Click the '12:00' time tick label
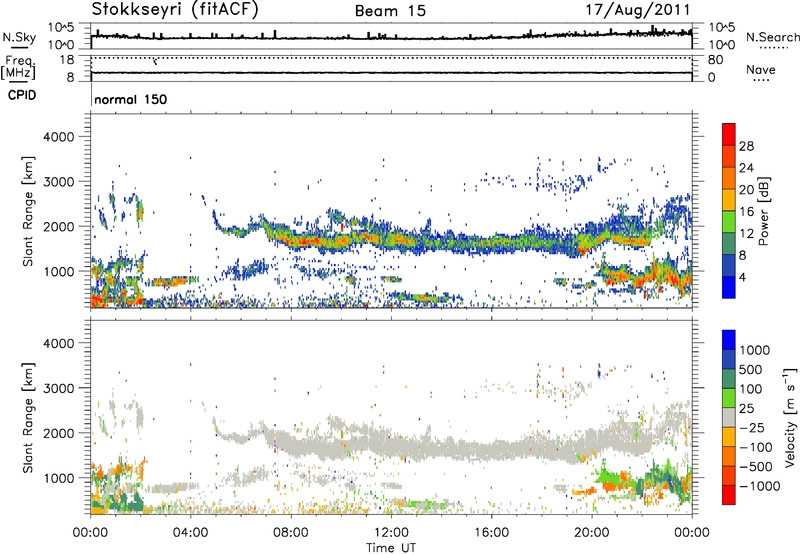This screenshot has height=554, width=800. pyautogui.click(x=391, y=533)
